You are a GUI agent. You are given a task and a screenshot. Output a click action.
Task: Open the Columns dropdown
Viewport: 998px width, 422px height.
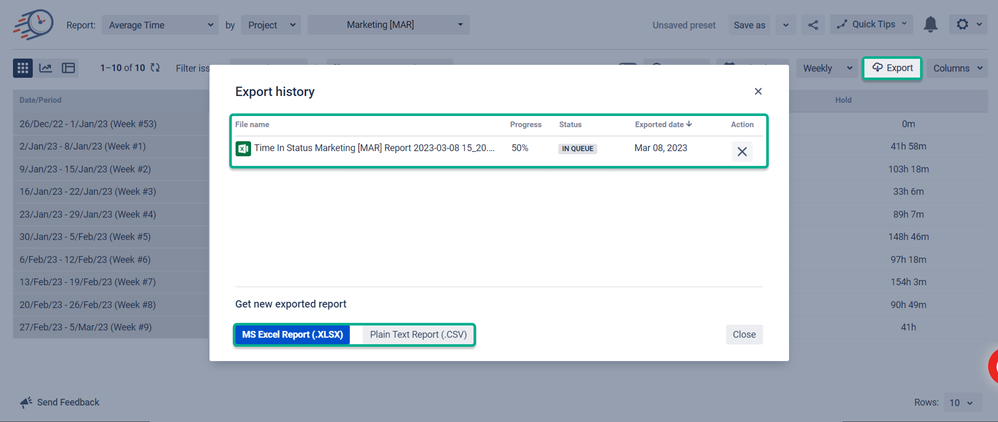click(x=957, y=68)
